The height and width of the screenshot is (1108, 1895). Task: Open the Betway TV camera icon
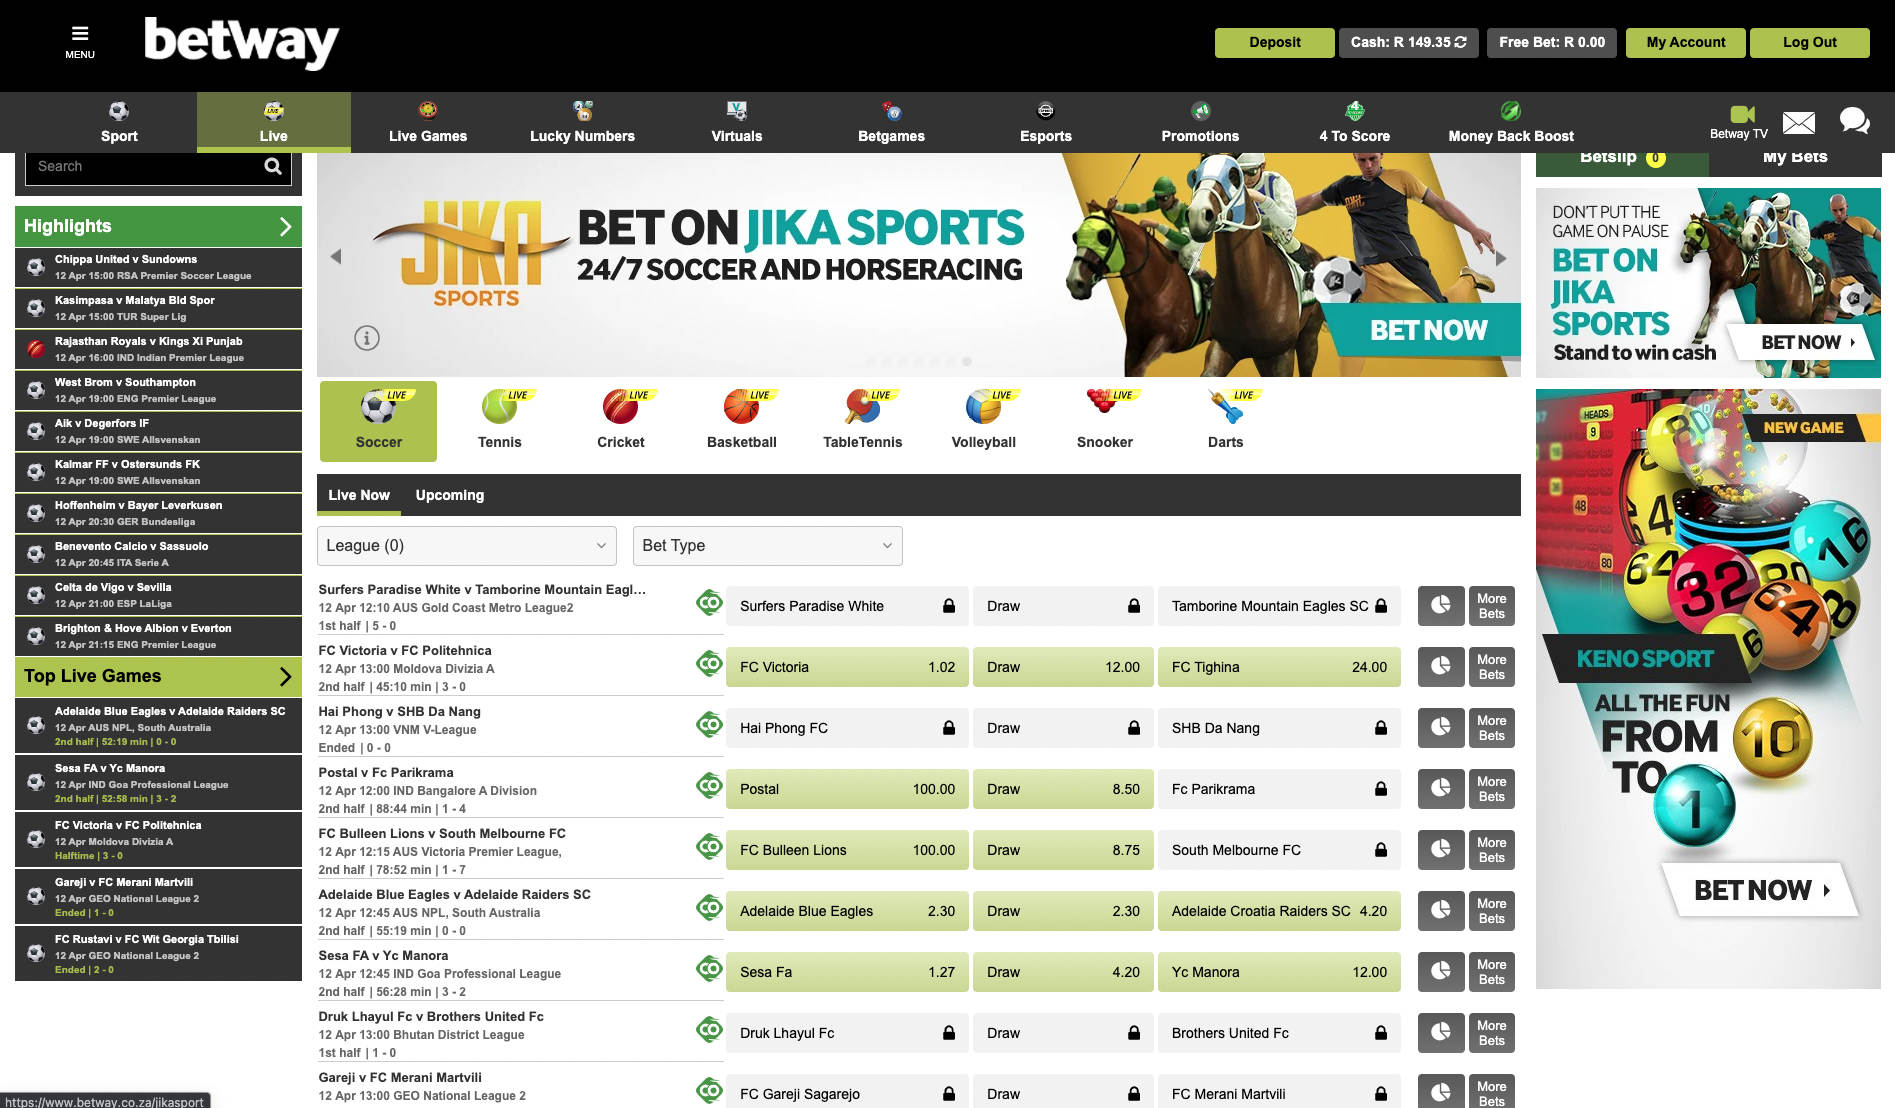1742,114
